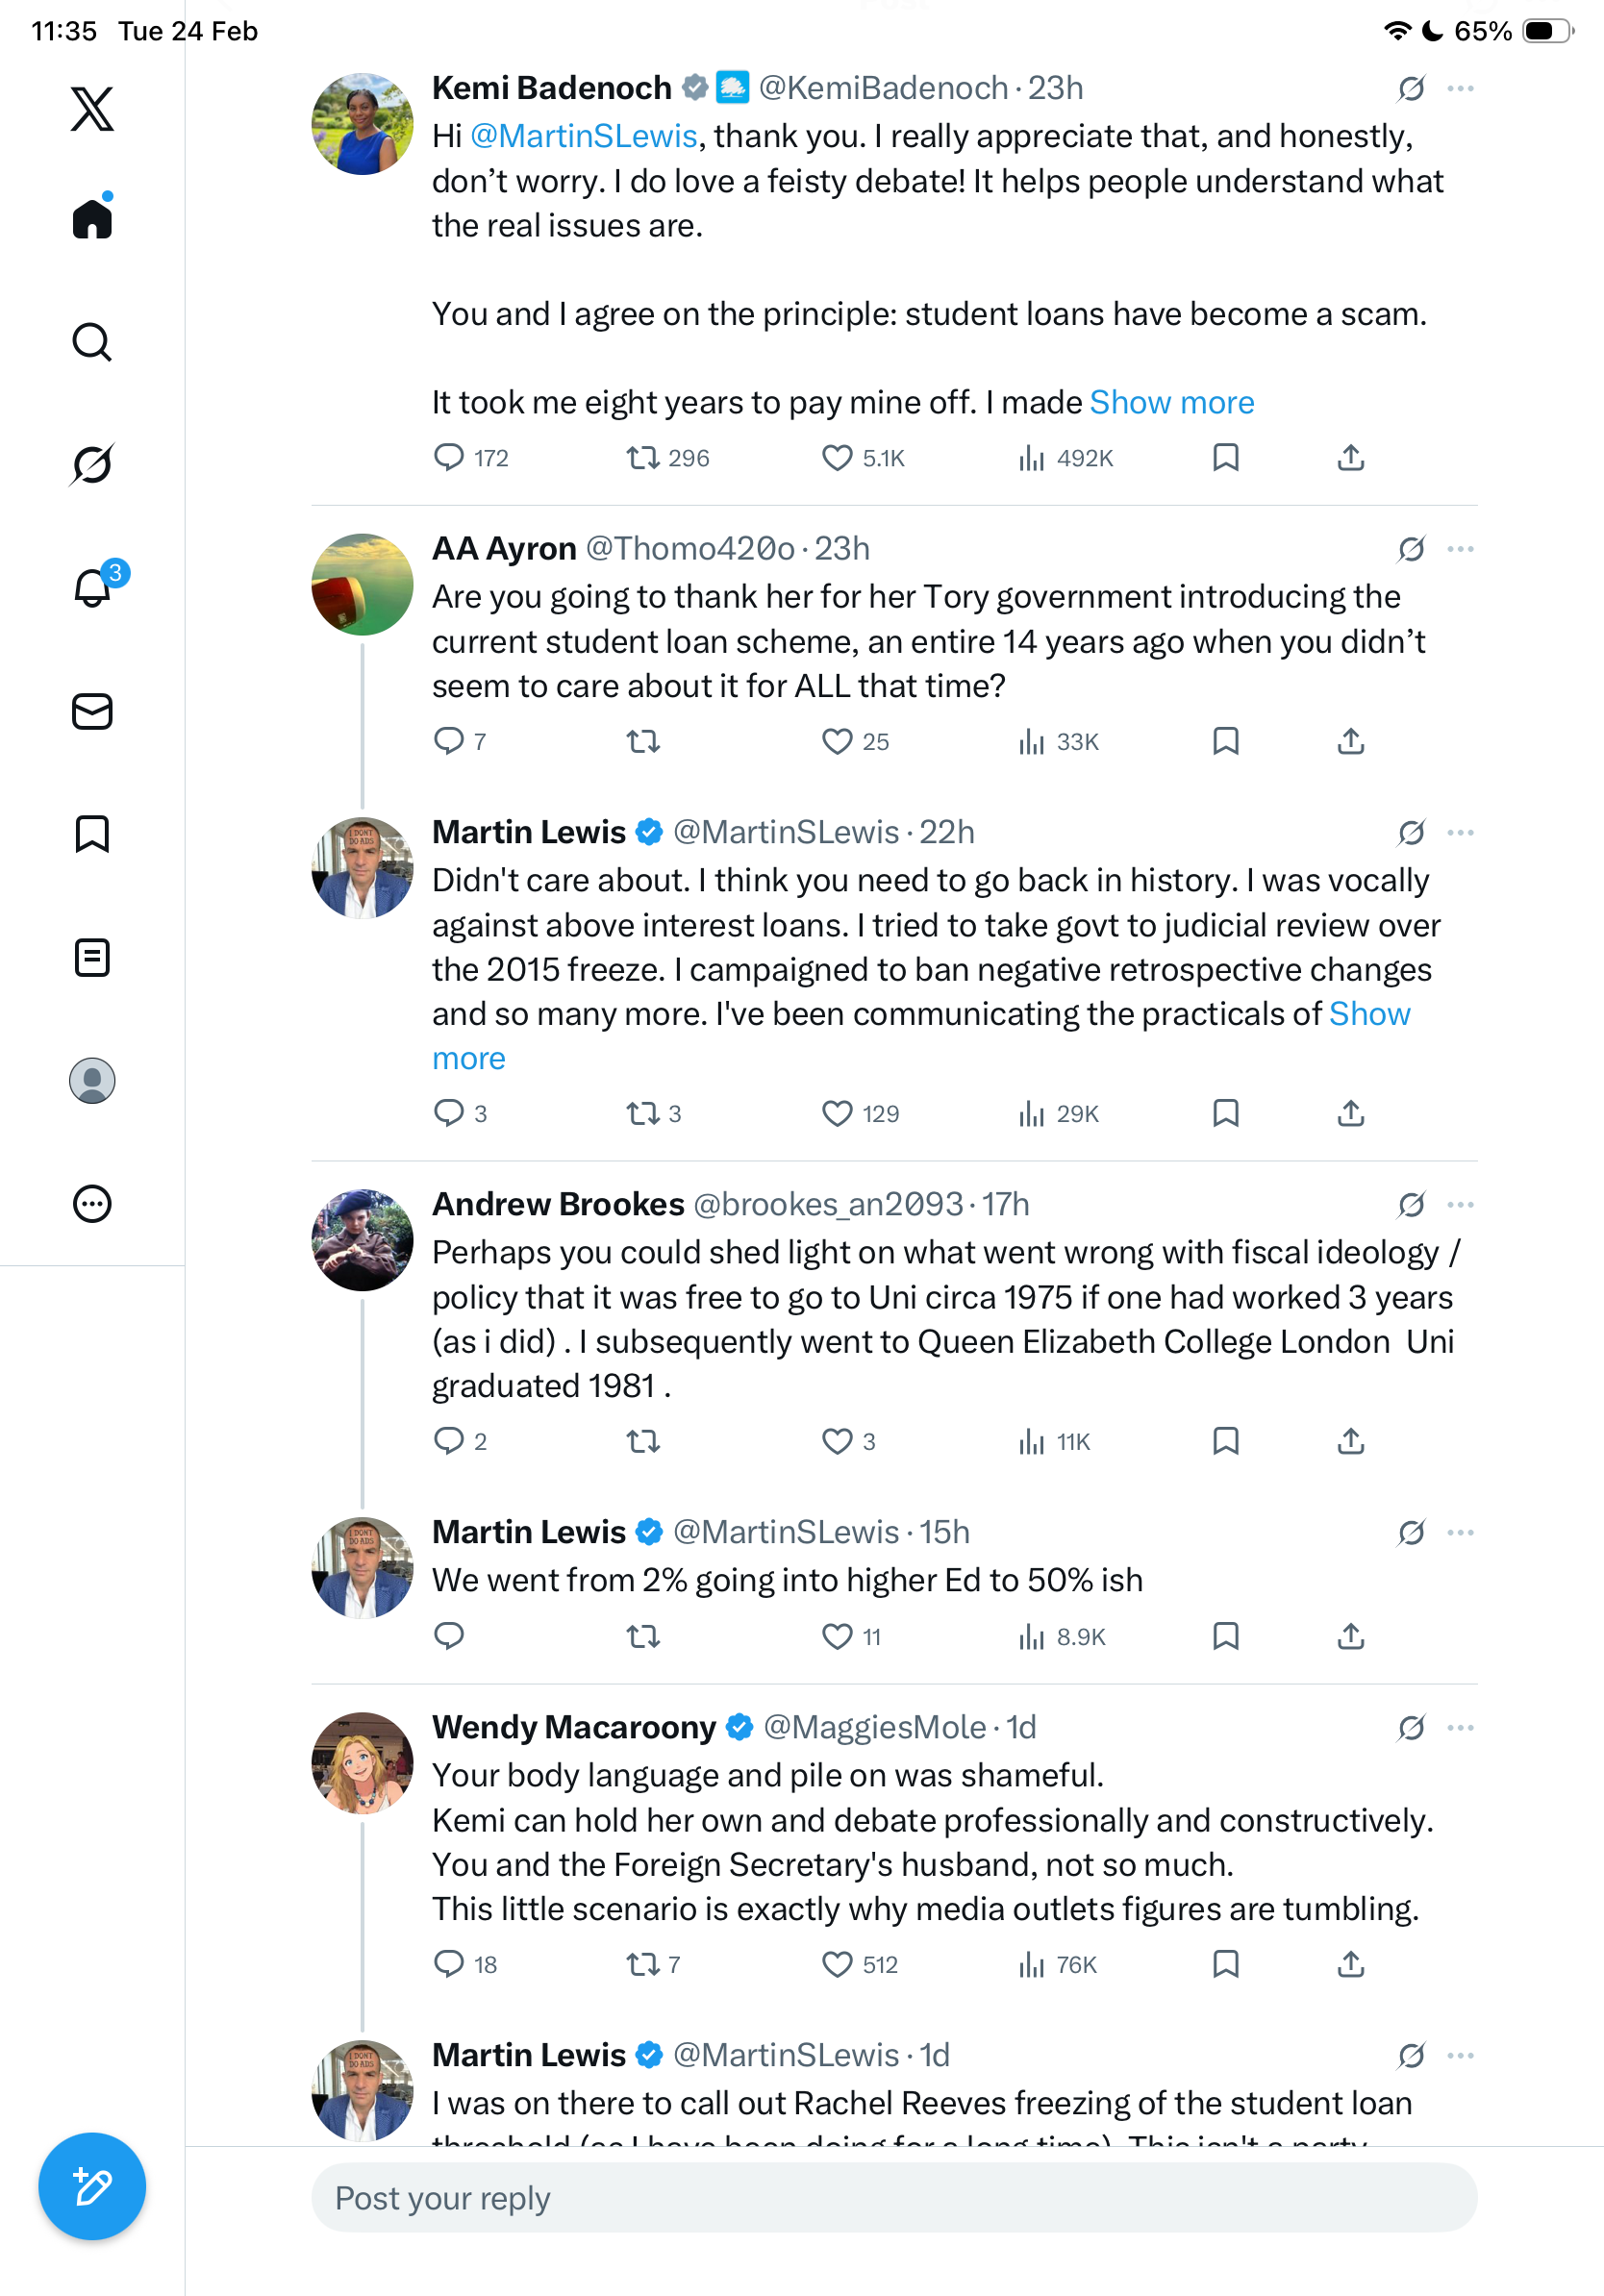This screenshot has width=1604, height=2296.
Task: Bookmark Wendy Macaroony's post
Action: 1225,1964
